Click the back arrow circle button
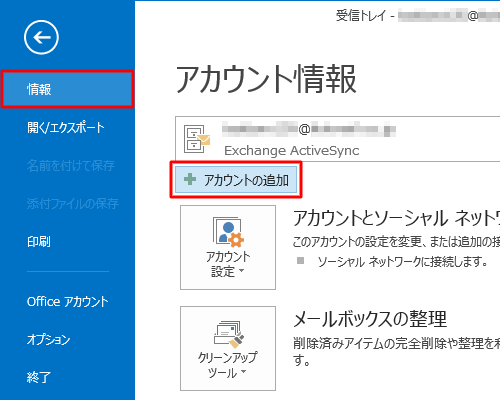This screenshot has height=400, width=500. coord(41,37)
